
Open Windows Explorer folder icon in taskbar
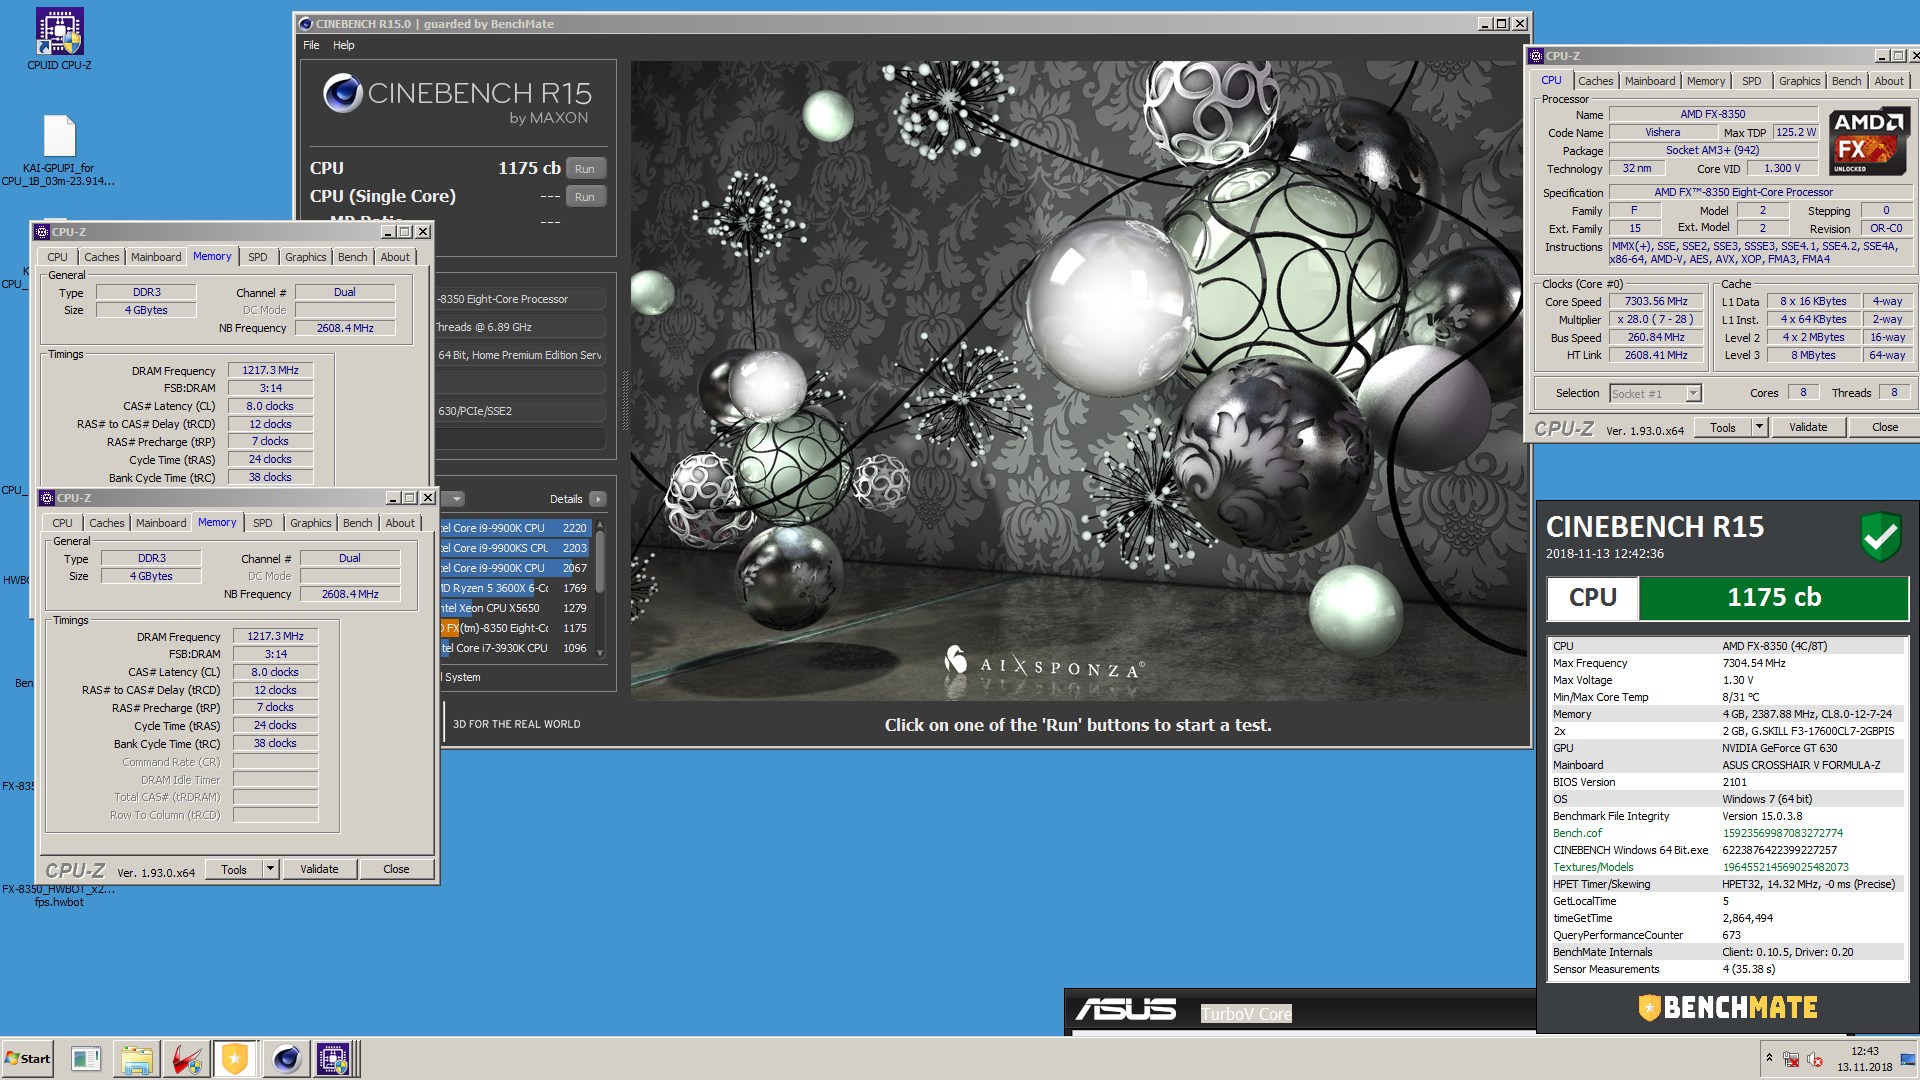pyautogui.click(x=137, y=1059)
